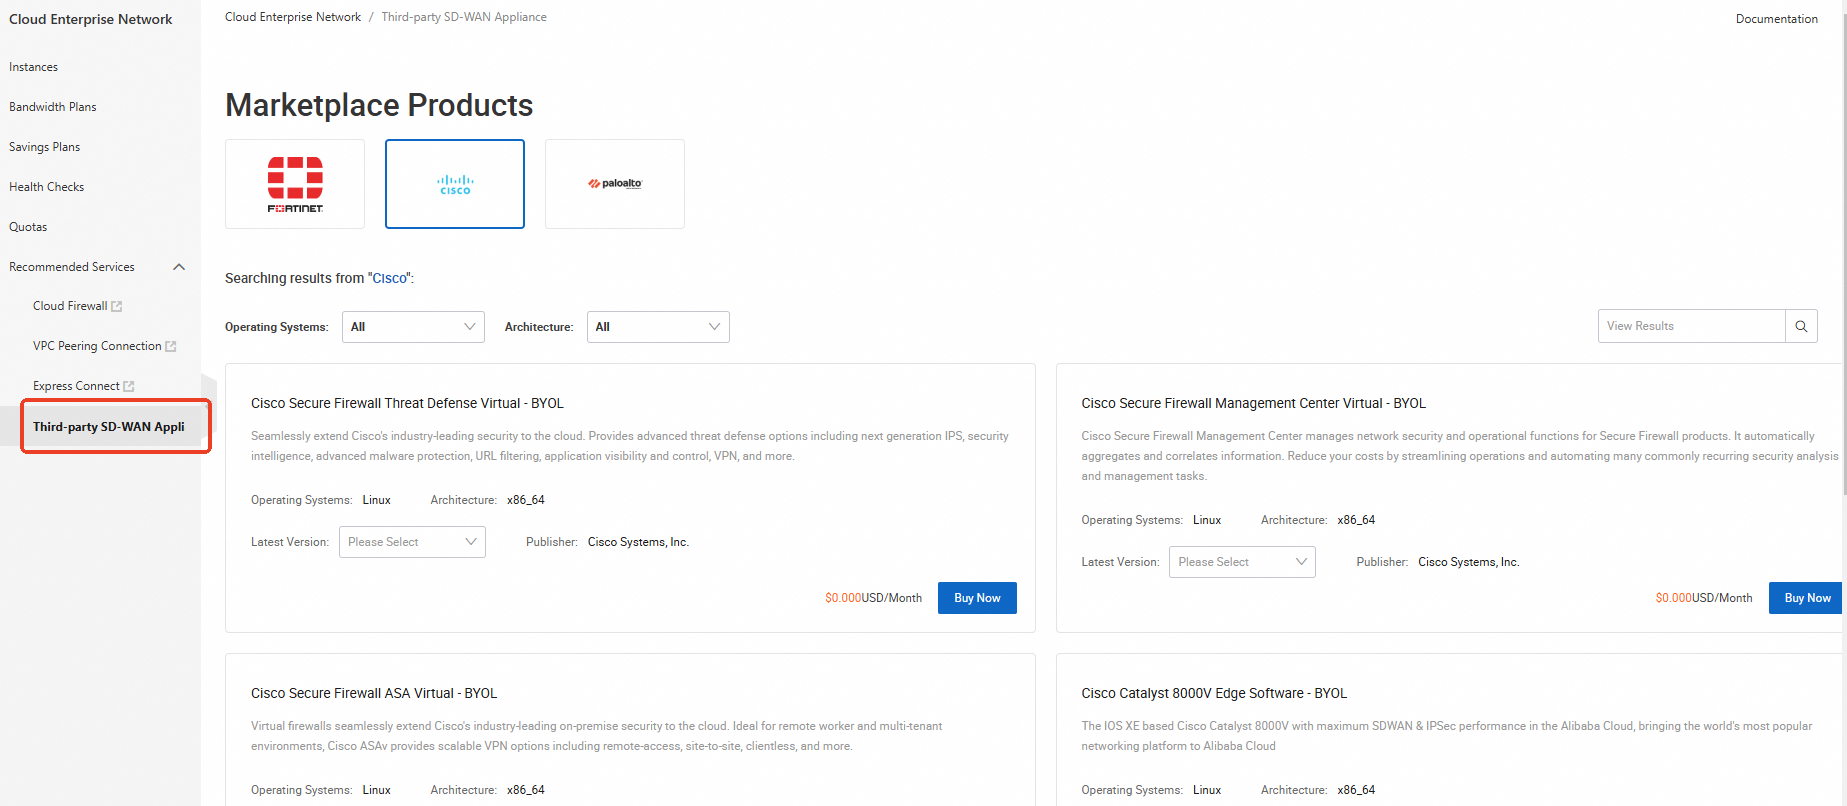Viewport: 1847px width, 806px height.
Task: Select the Palo Alto vendor logo card
Action: coord(615,184)
